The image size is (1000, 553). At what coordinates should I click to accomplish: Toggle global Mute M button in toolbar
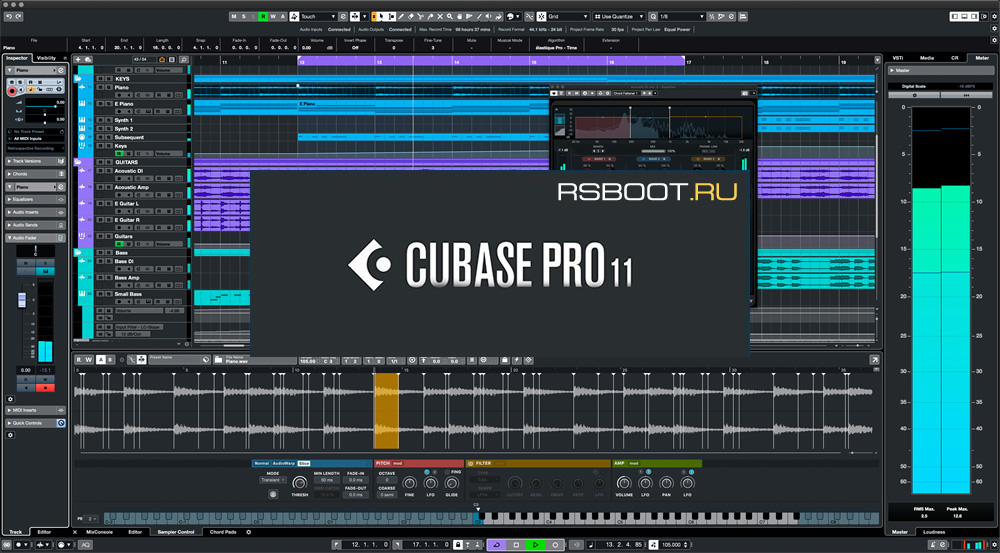[234, 17]
